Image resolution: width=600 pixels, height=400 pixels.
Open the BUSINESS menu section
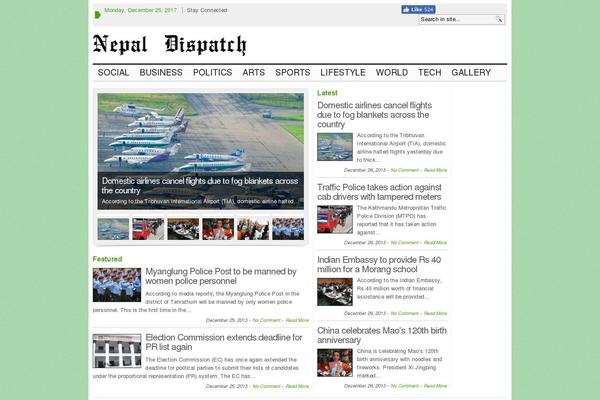coord(161,72)
